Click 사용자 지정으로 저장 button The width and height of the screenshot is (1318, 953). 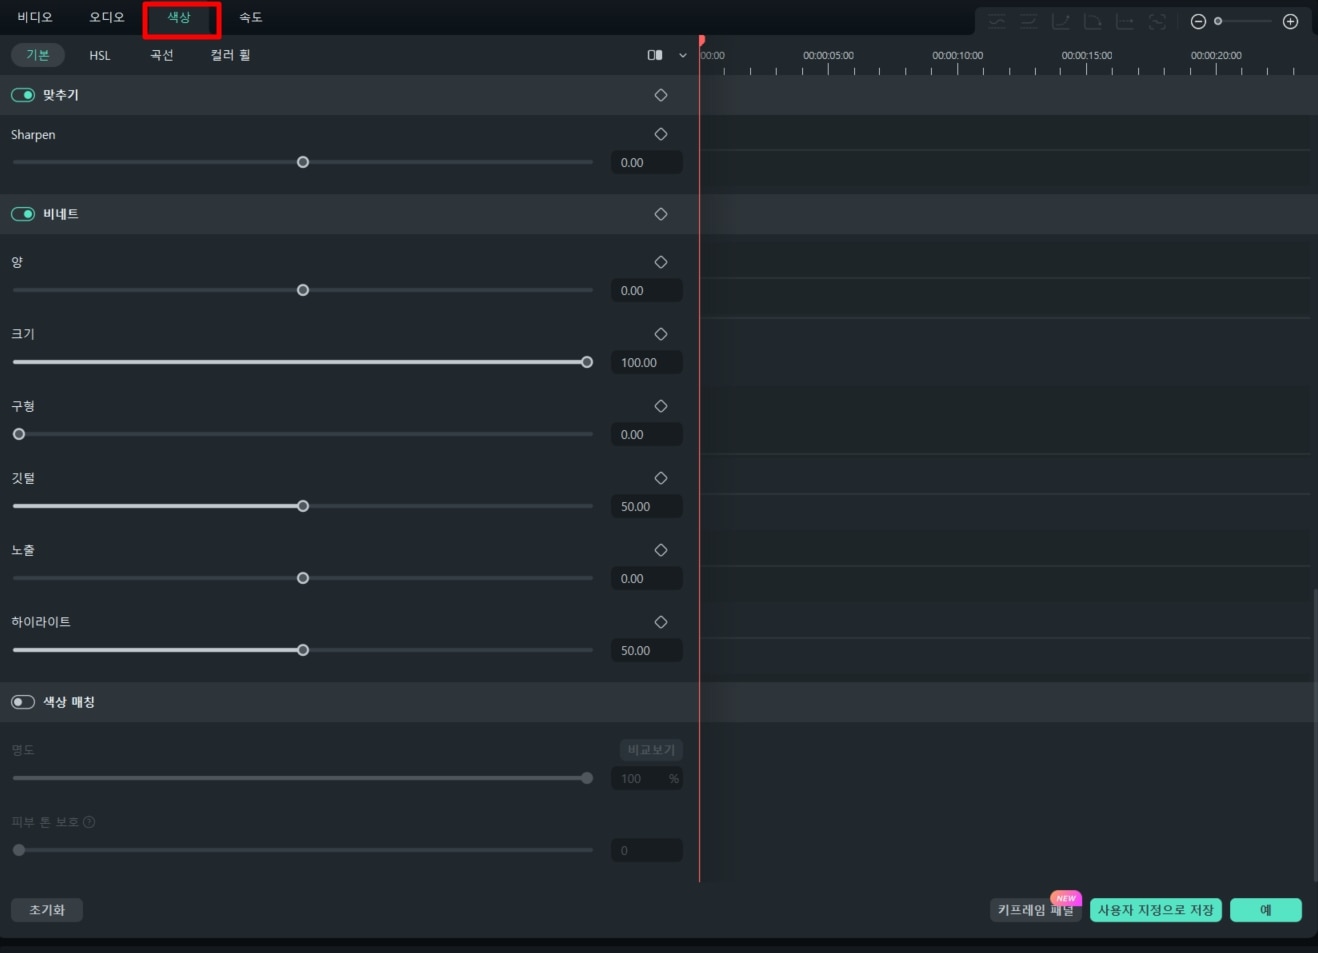click(x=1156, y=910)
